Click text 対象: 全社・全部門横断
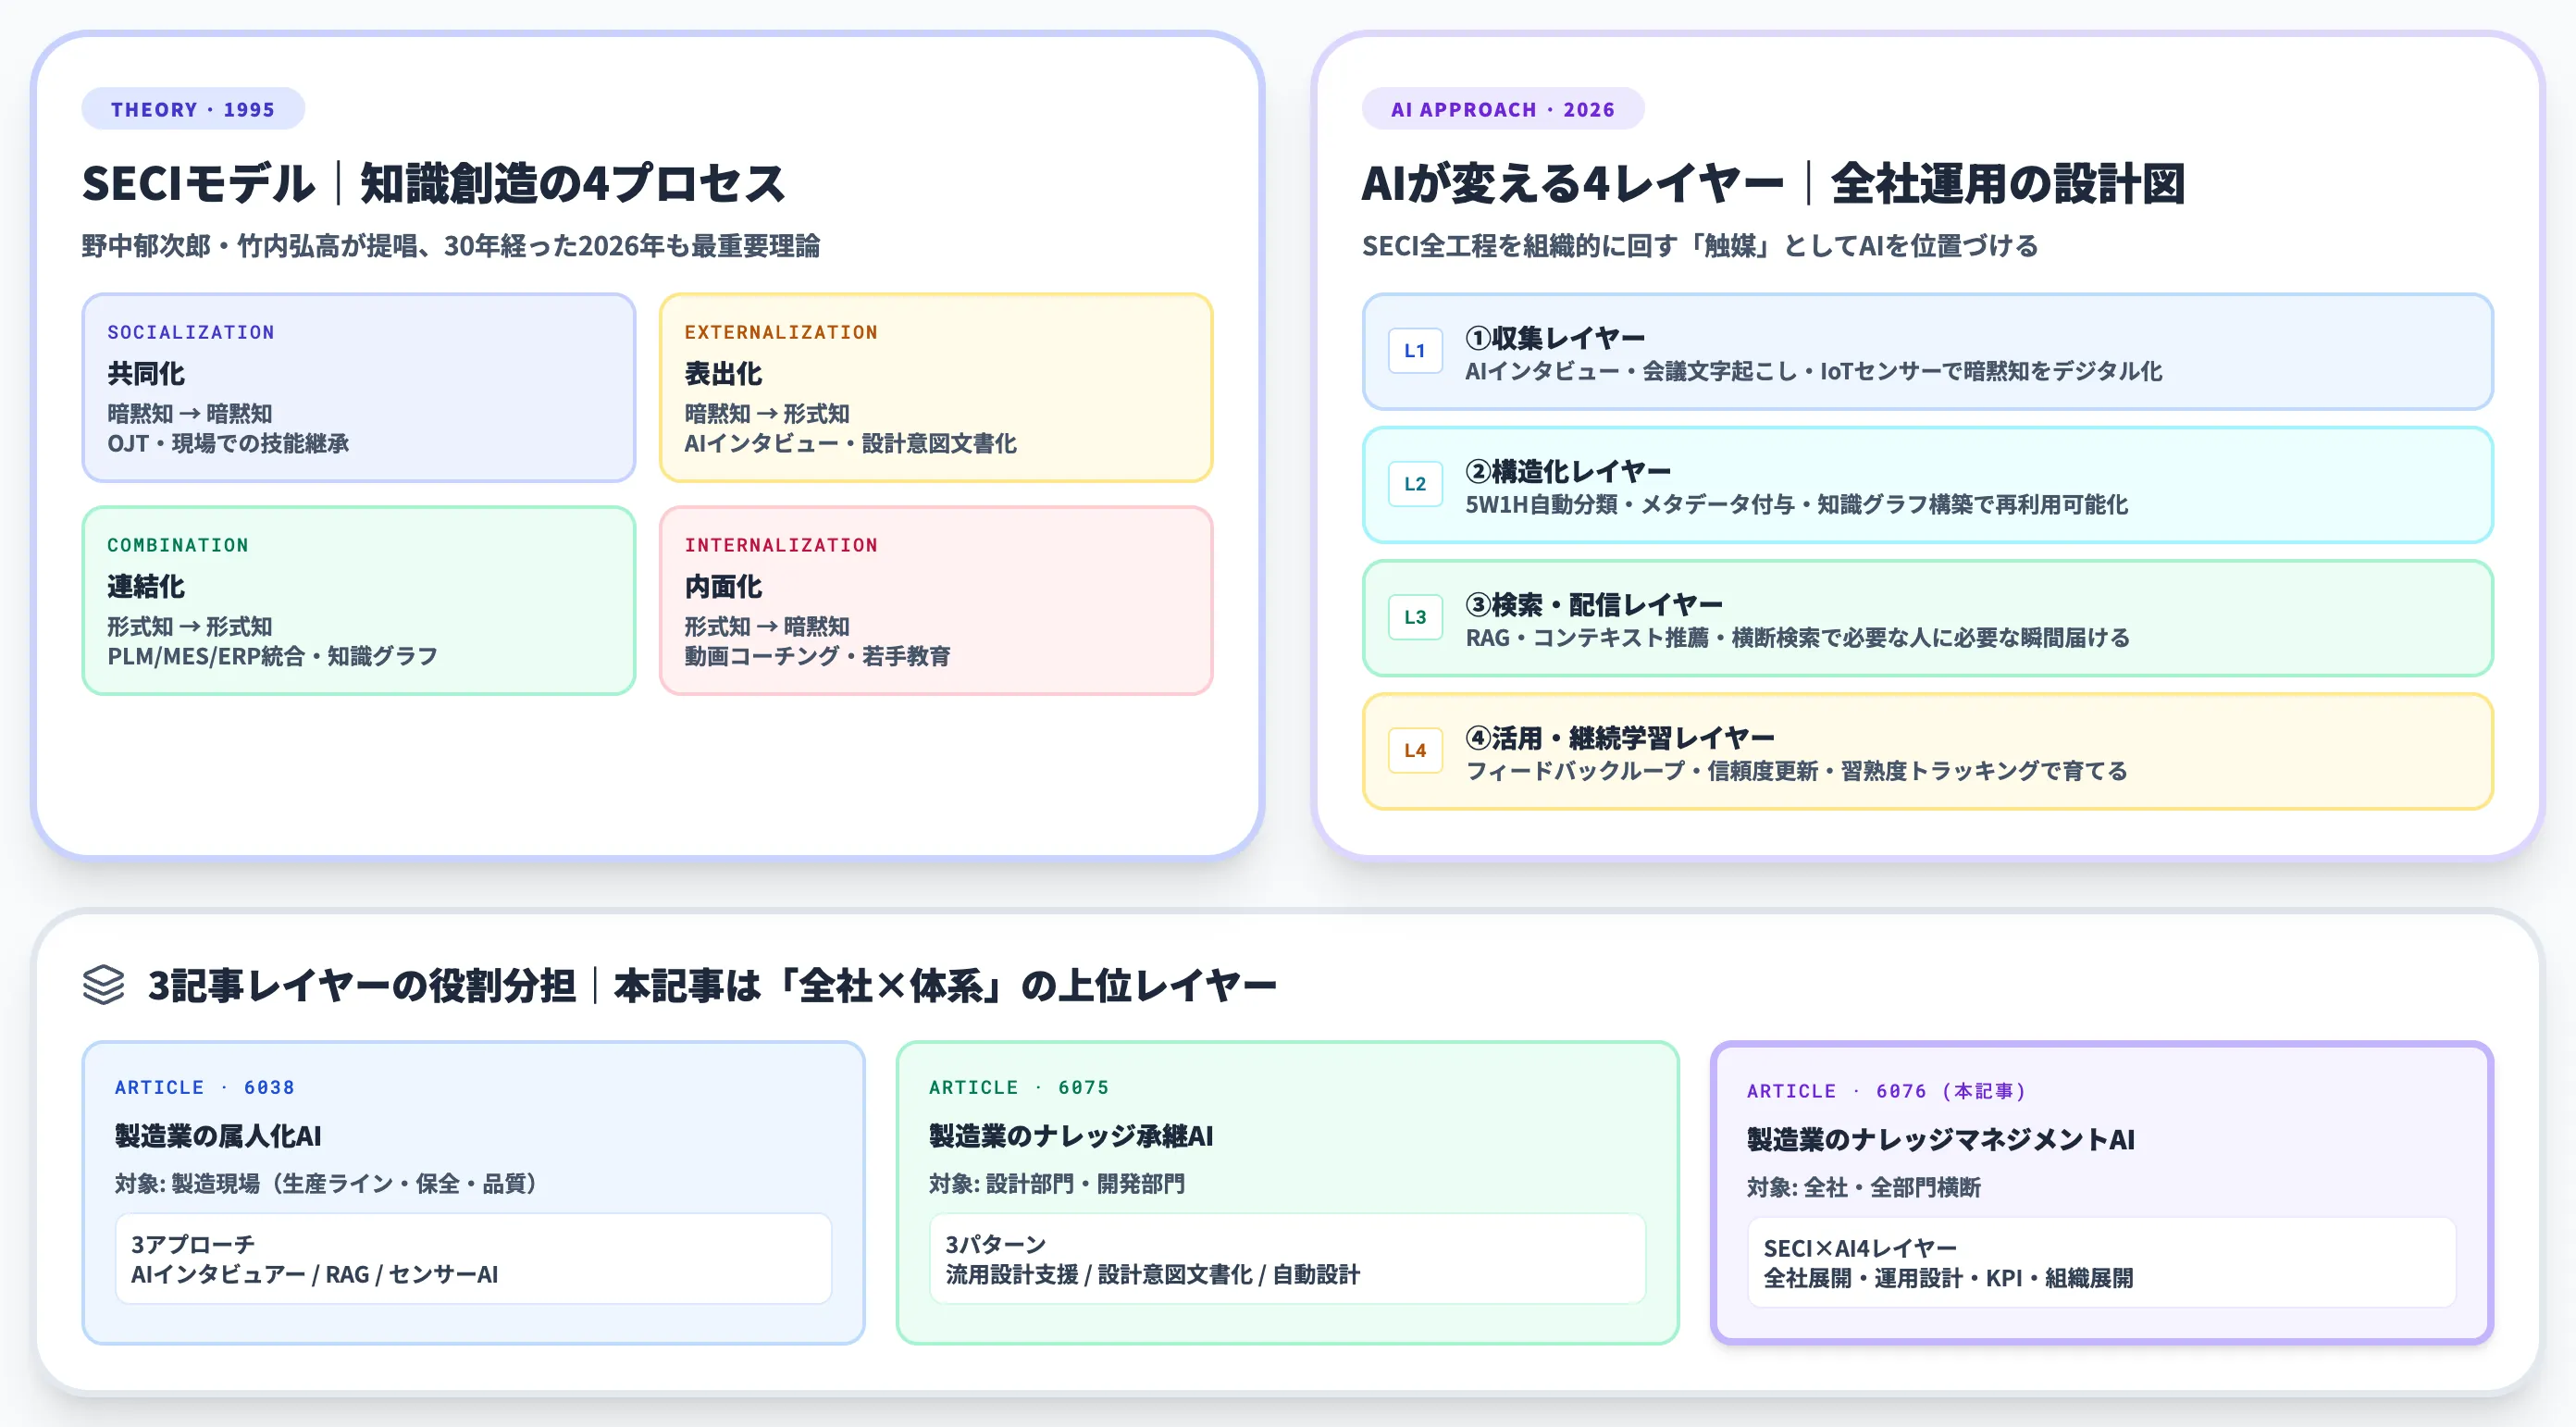 pos(1864,1187)
